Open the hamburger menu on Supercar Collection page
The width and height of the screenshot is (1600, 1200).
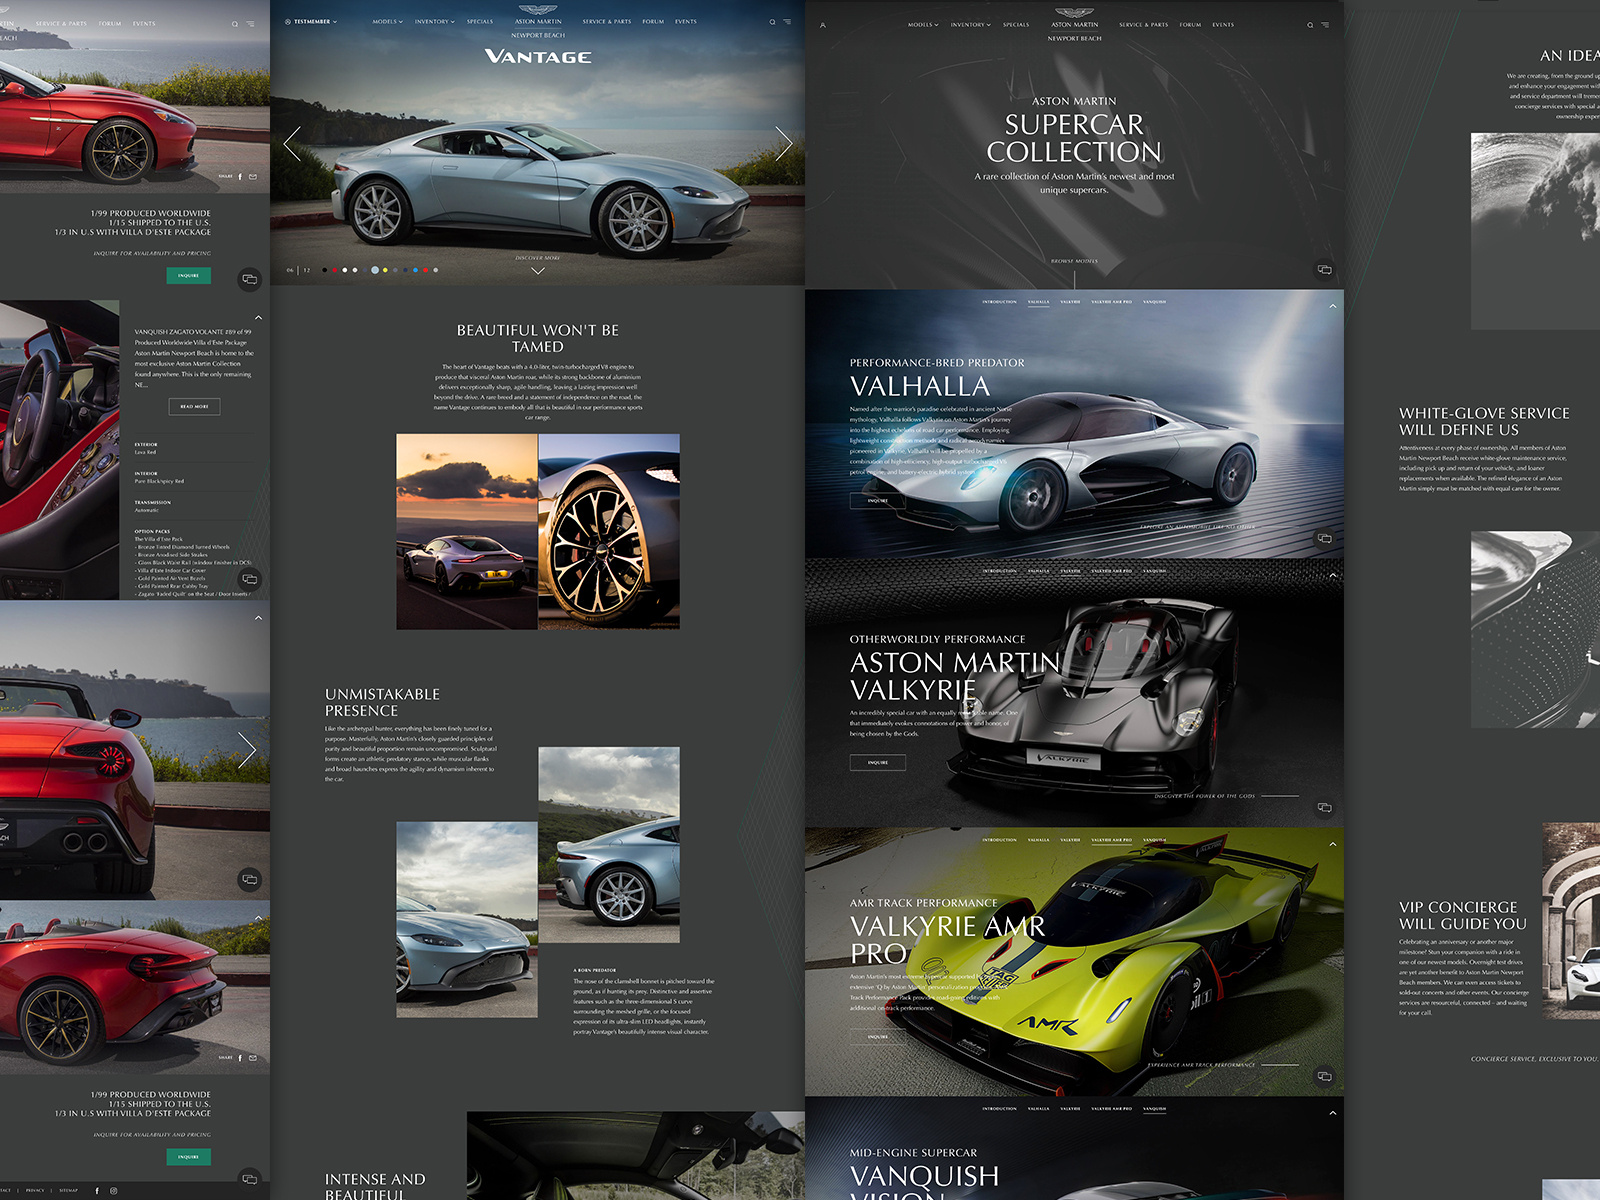point(1325,25)
